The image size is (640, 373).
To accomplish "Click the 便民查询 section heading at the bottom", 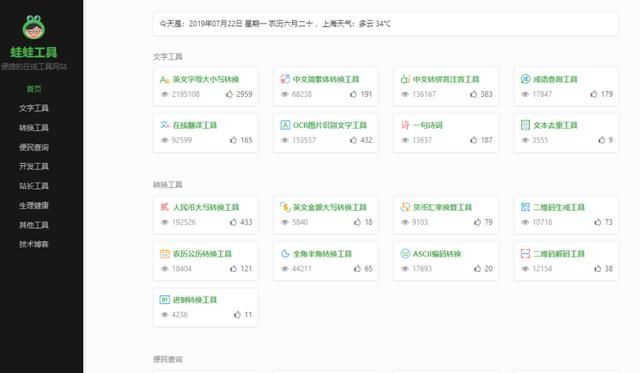I will click(168, 359).
